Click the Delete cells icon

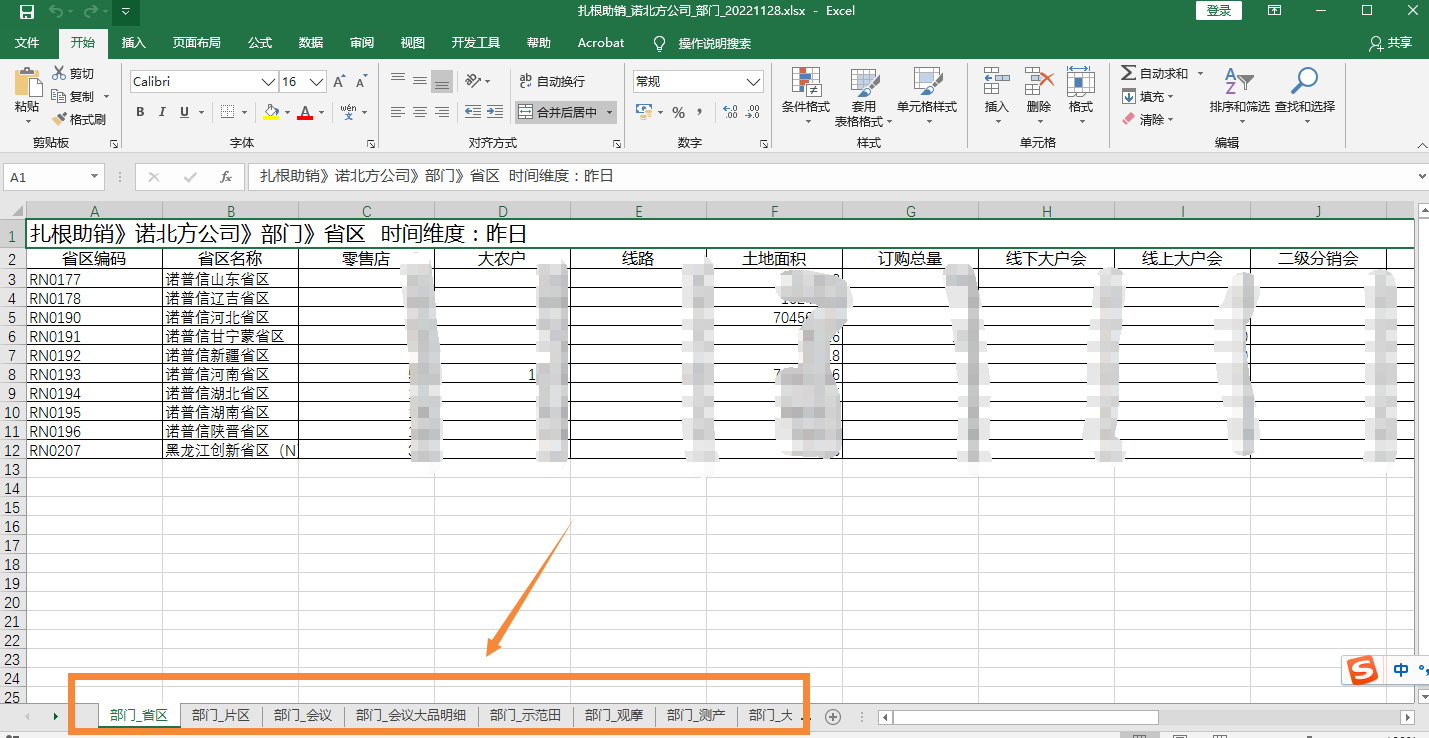[x=1039, y=82]
